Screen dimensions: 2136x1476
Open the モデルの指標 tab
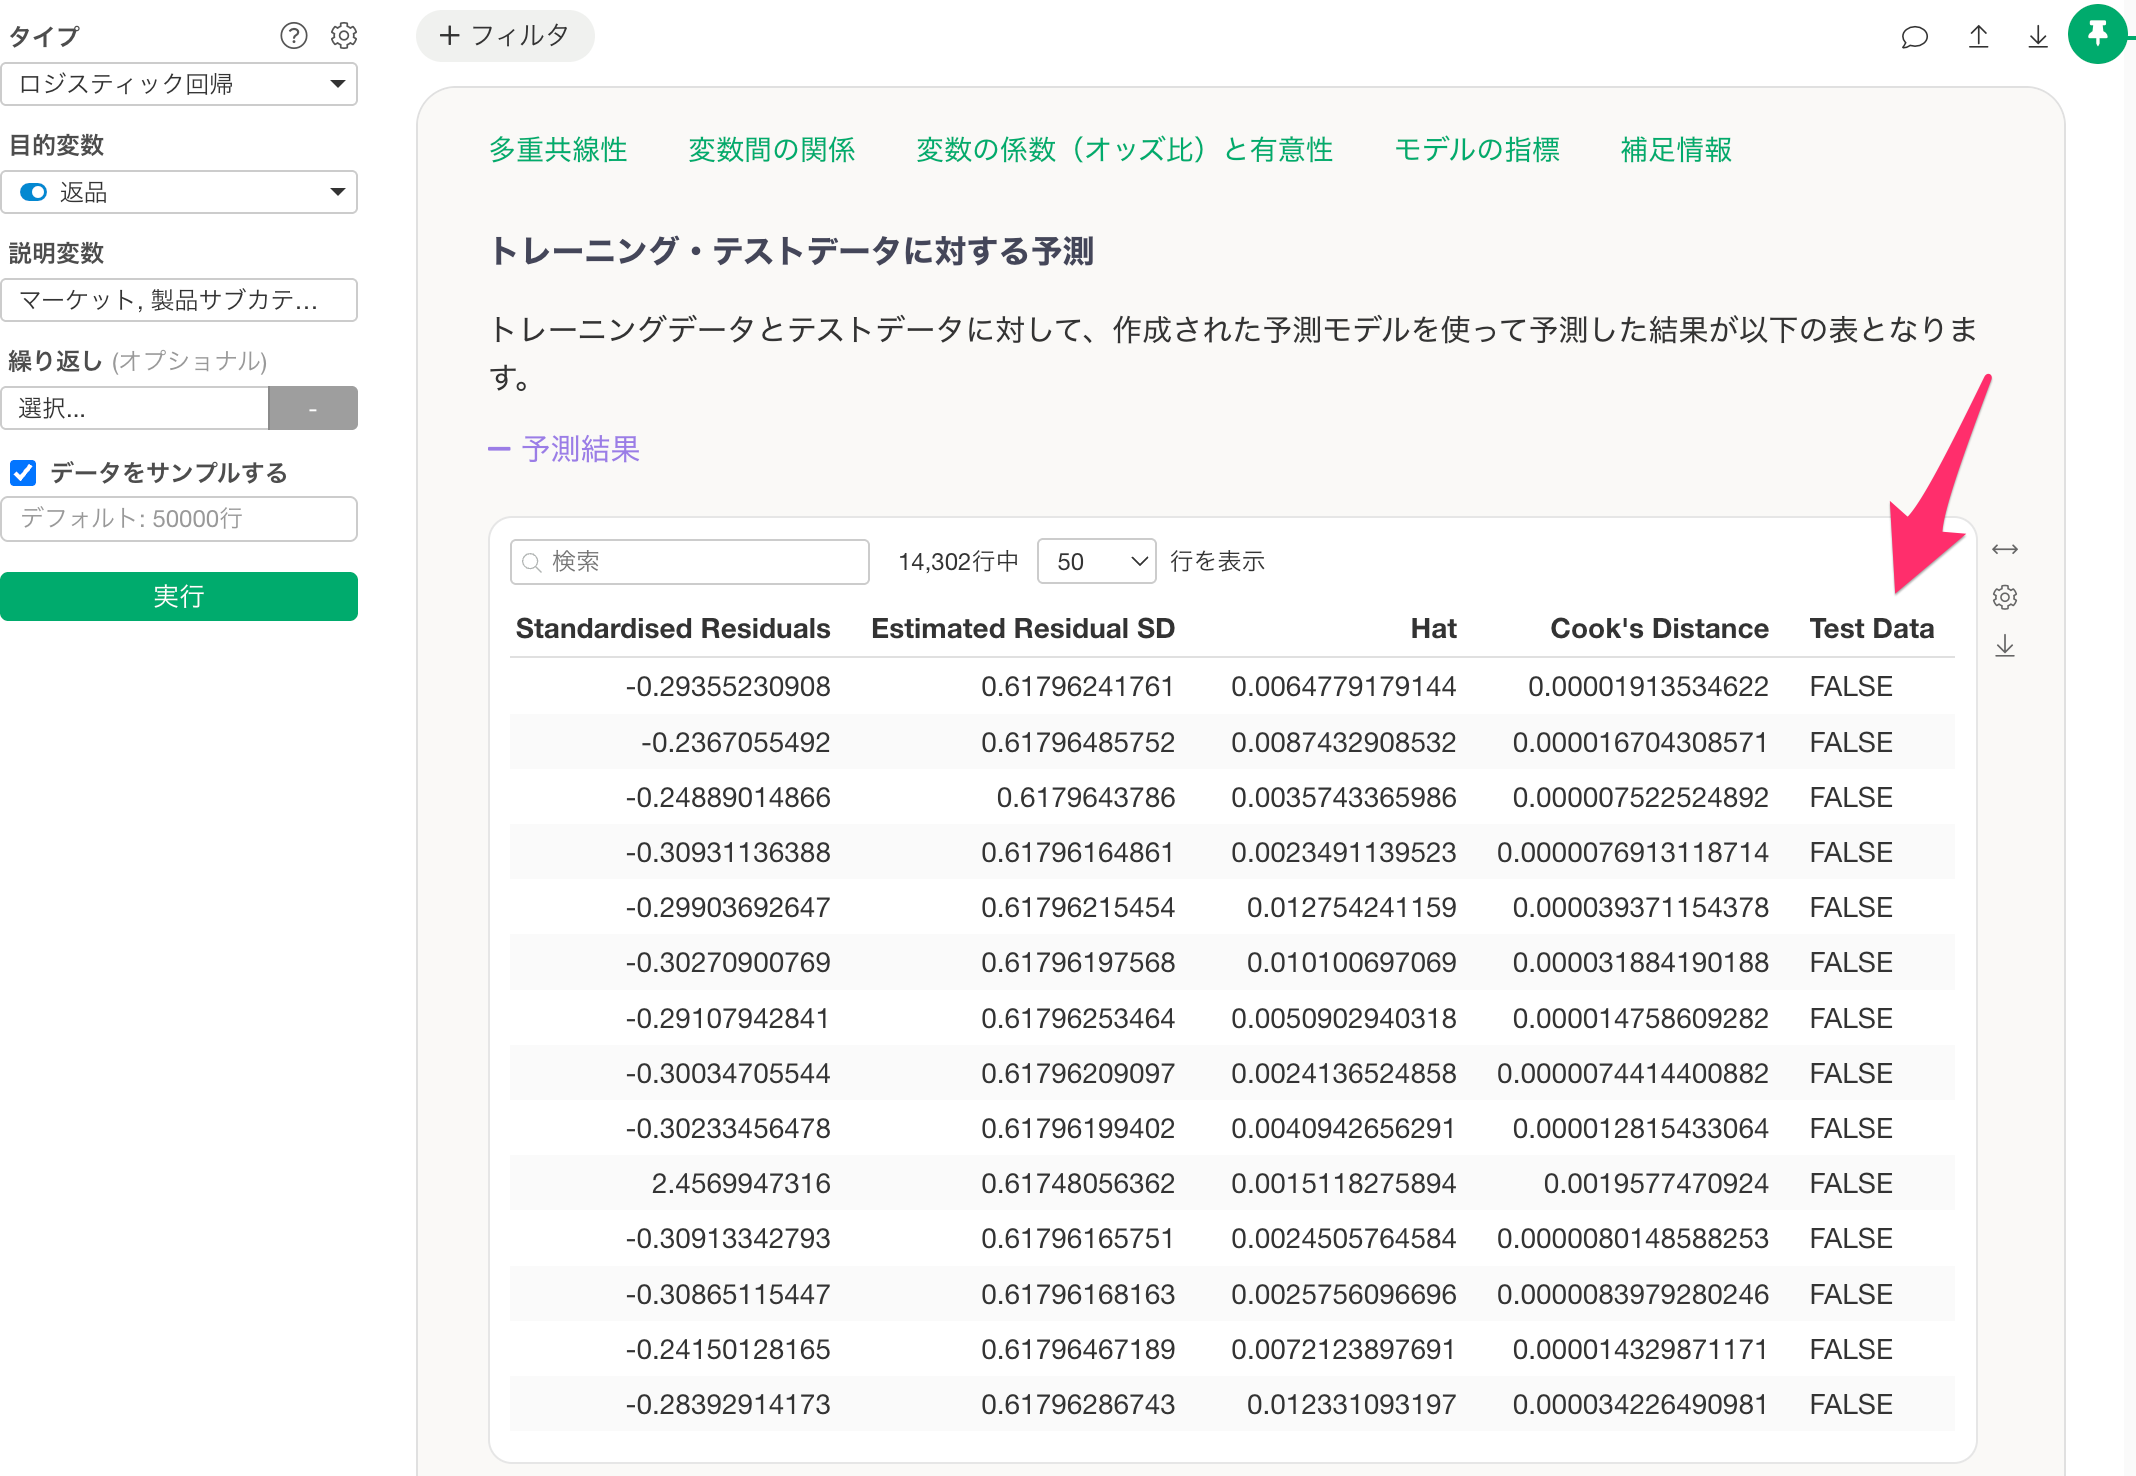1476,150
